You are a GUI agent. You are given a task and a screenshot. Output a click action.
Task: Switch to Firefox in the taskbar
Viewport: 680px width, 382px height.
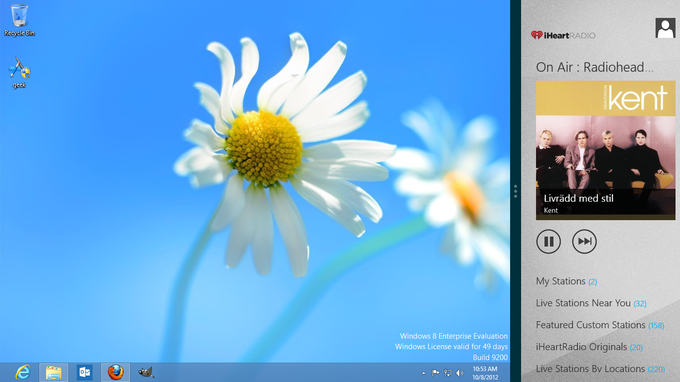tap(115, 372)
